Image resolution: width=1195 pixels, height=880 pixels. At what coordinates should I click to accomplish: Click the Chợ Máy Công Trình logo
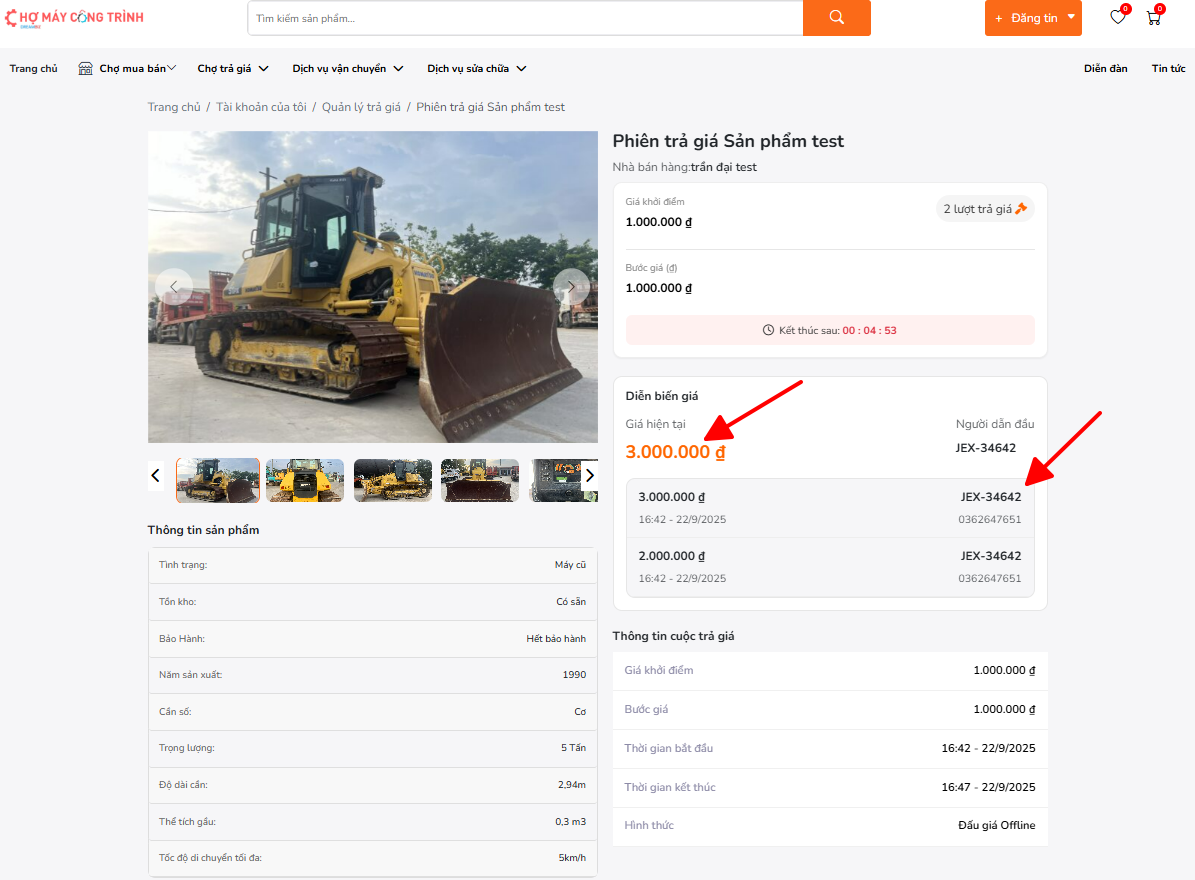(75, 17)
